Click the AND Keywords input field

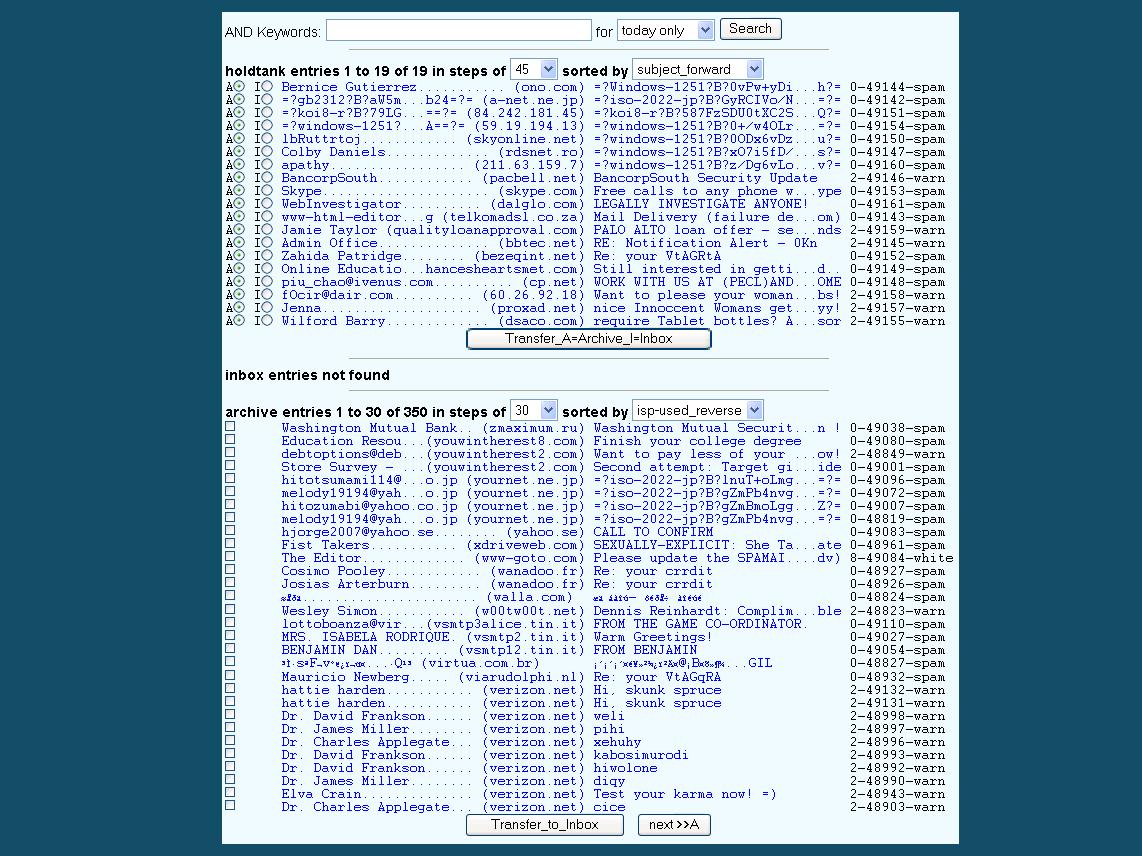point(458,30)
